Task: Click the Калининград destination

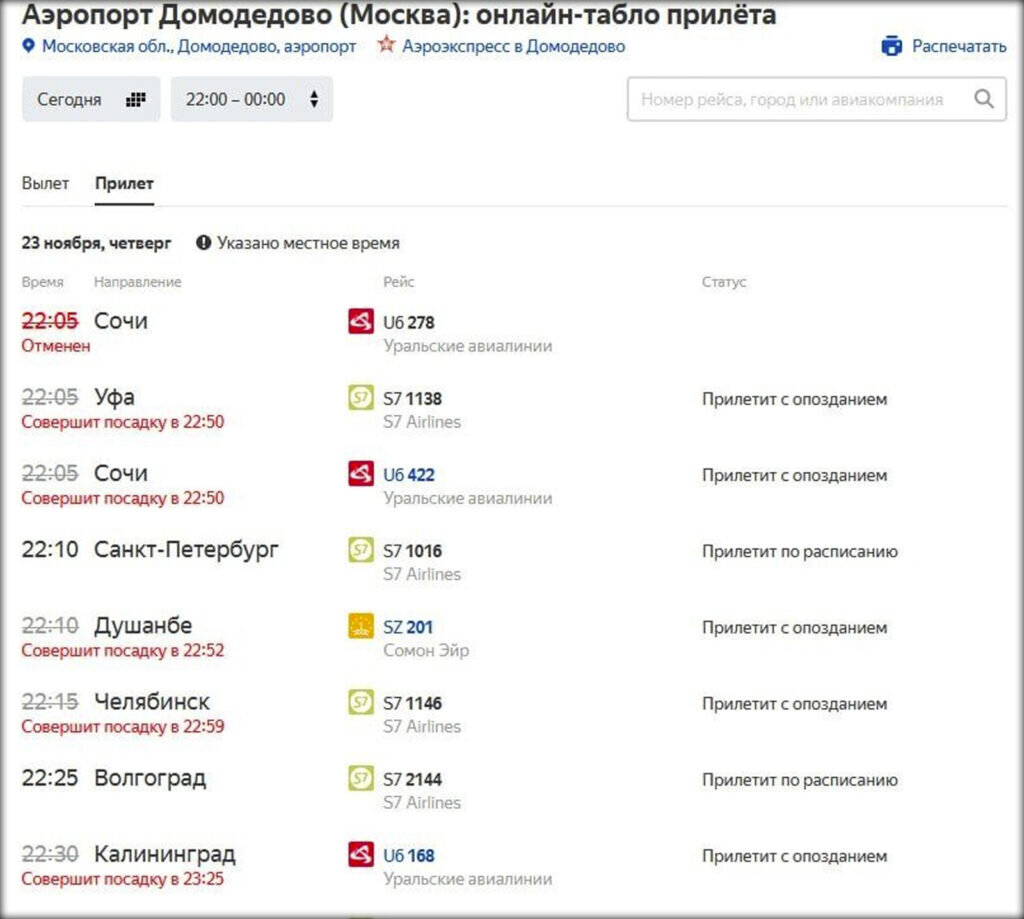Action: [x=165, y=854]
